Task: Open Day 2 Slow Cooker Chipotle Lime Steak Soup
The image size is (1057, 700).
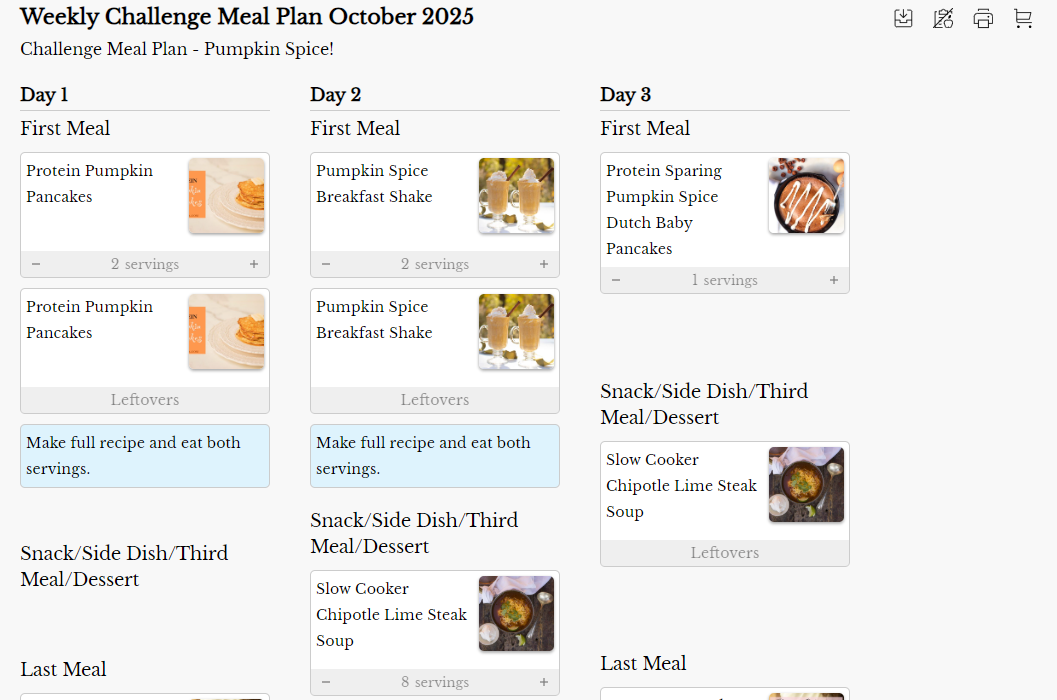Action: [x=391, y=614]
